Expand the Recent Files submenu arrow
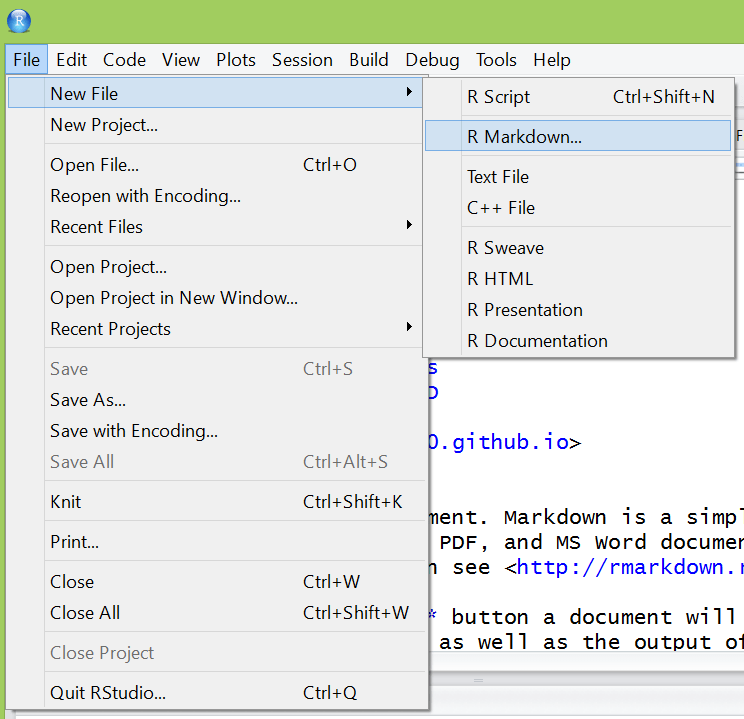The width and height of the screenshot is (744, 719). click(x=409, y=225)
